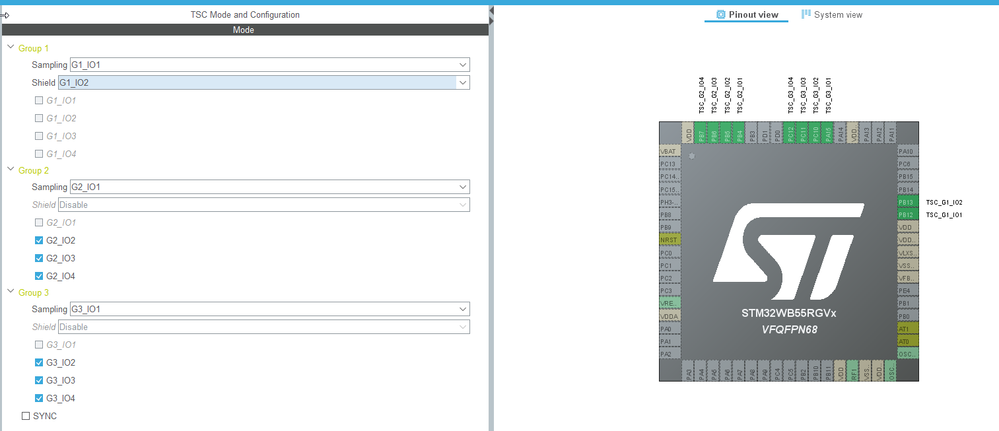Enable the SYNC checkbox
Image resolution: width=999 pixels, height=431 pixels.
click(x=26, y=416)
